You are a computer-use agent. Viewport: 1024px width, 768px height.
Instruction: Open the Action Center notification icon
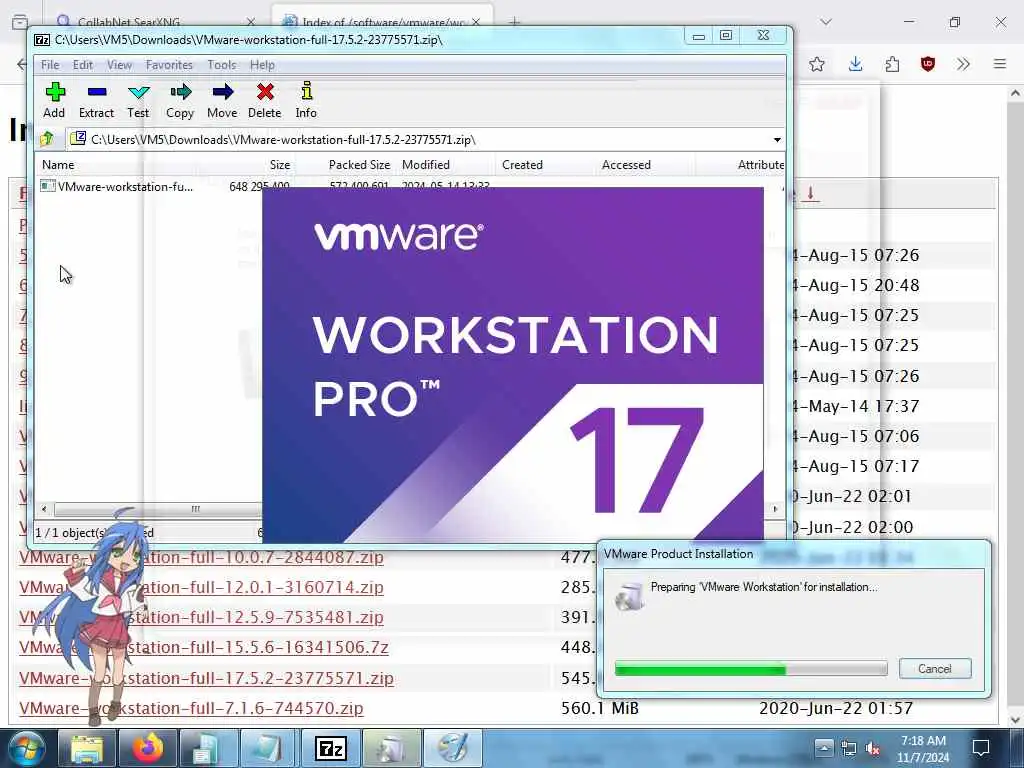pos(980,748)
